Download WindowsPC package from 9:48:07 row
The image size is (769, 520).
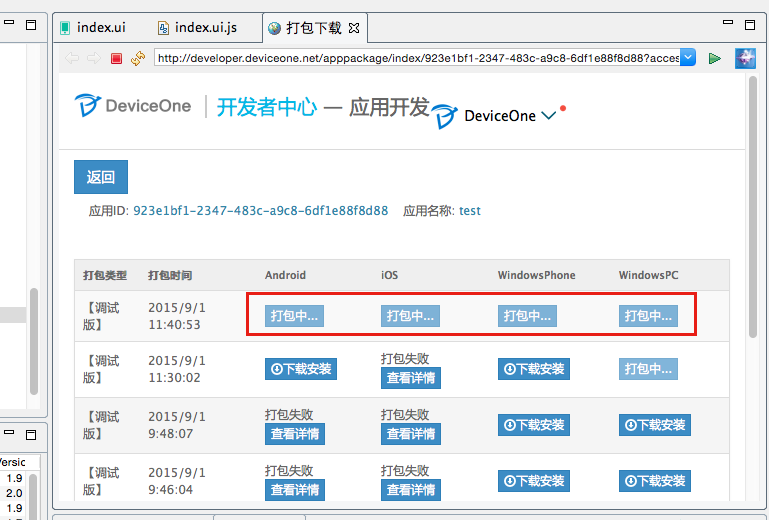click(655, 425)
